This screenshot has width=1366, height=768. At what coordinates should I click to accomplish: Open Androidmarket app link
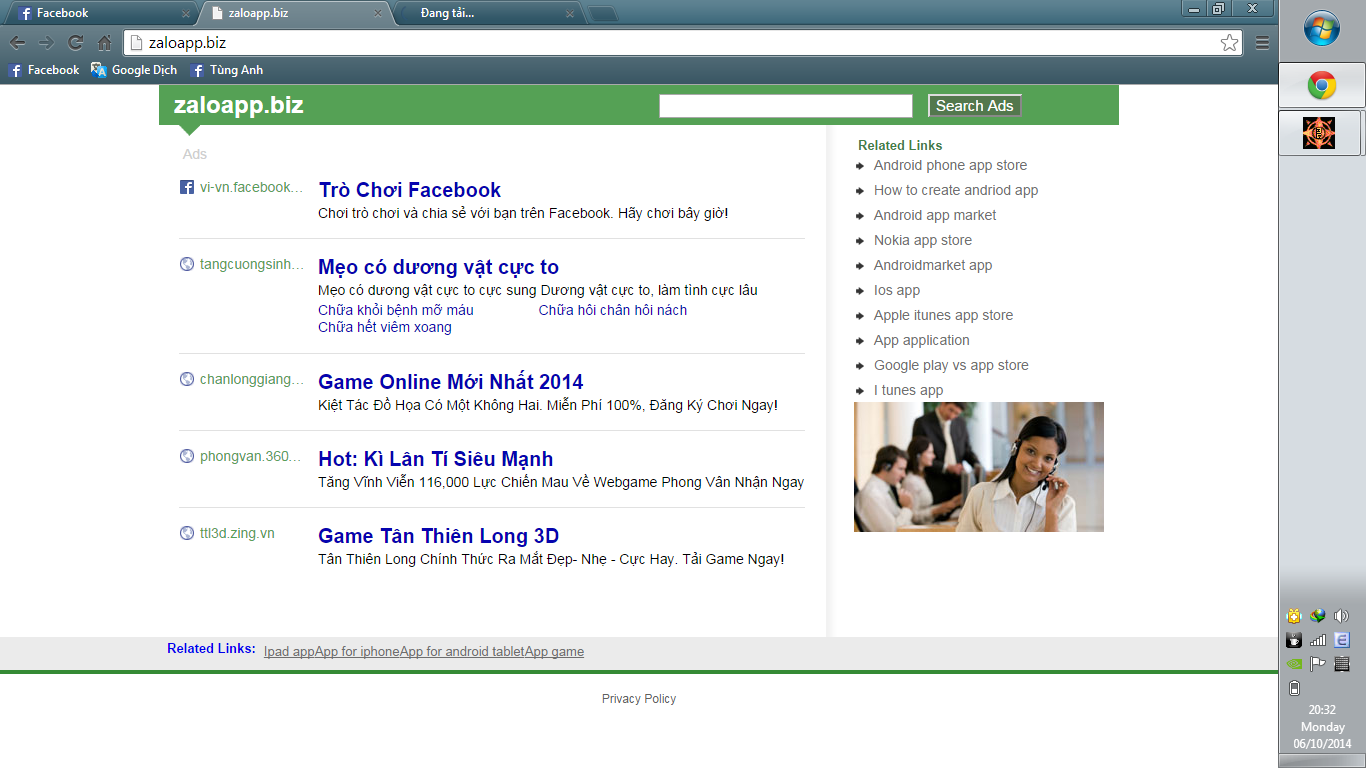tap(933, 265)
